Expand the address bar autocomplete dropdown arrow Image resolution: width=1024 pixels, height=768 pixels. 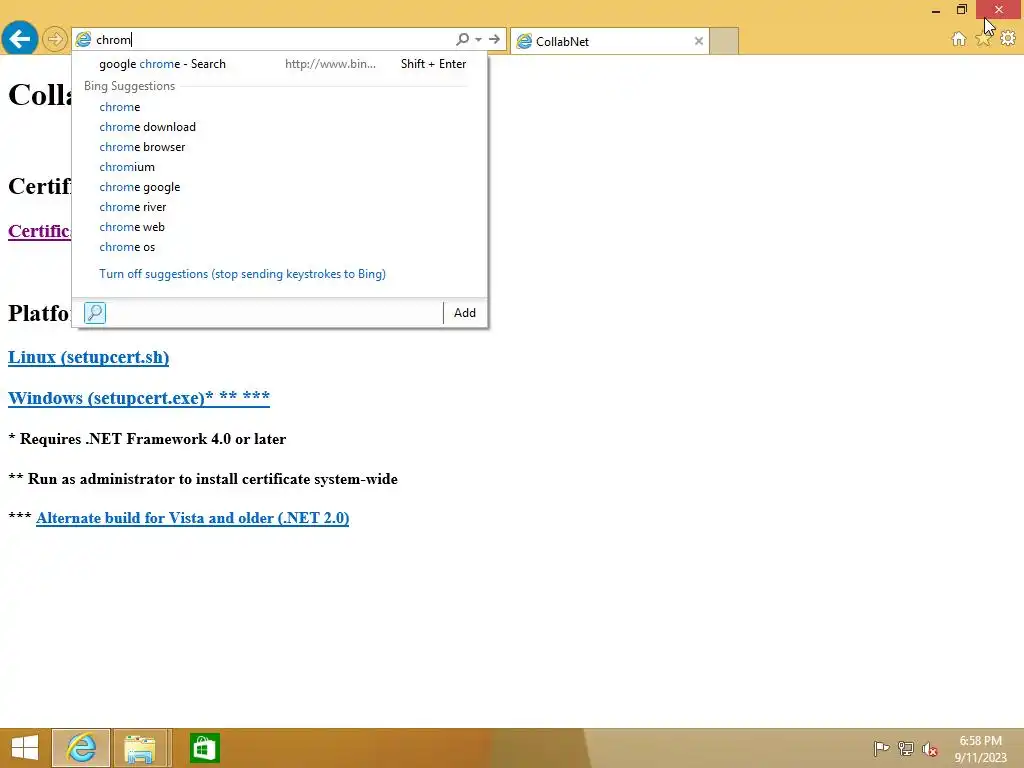(479, 39)
